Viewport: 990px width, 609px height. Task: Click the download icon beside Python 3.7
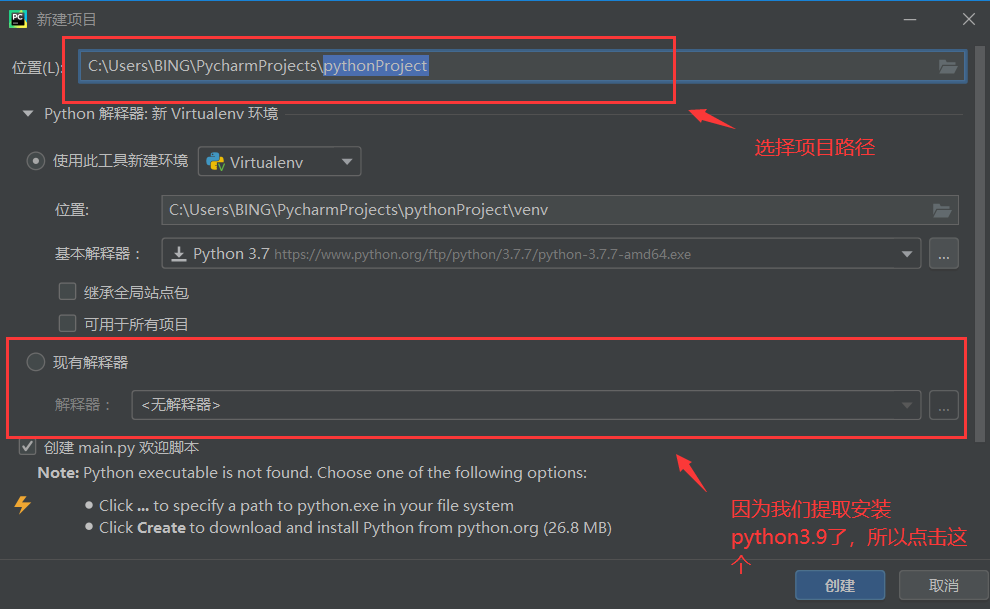click(180, 253)
